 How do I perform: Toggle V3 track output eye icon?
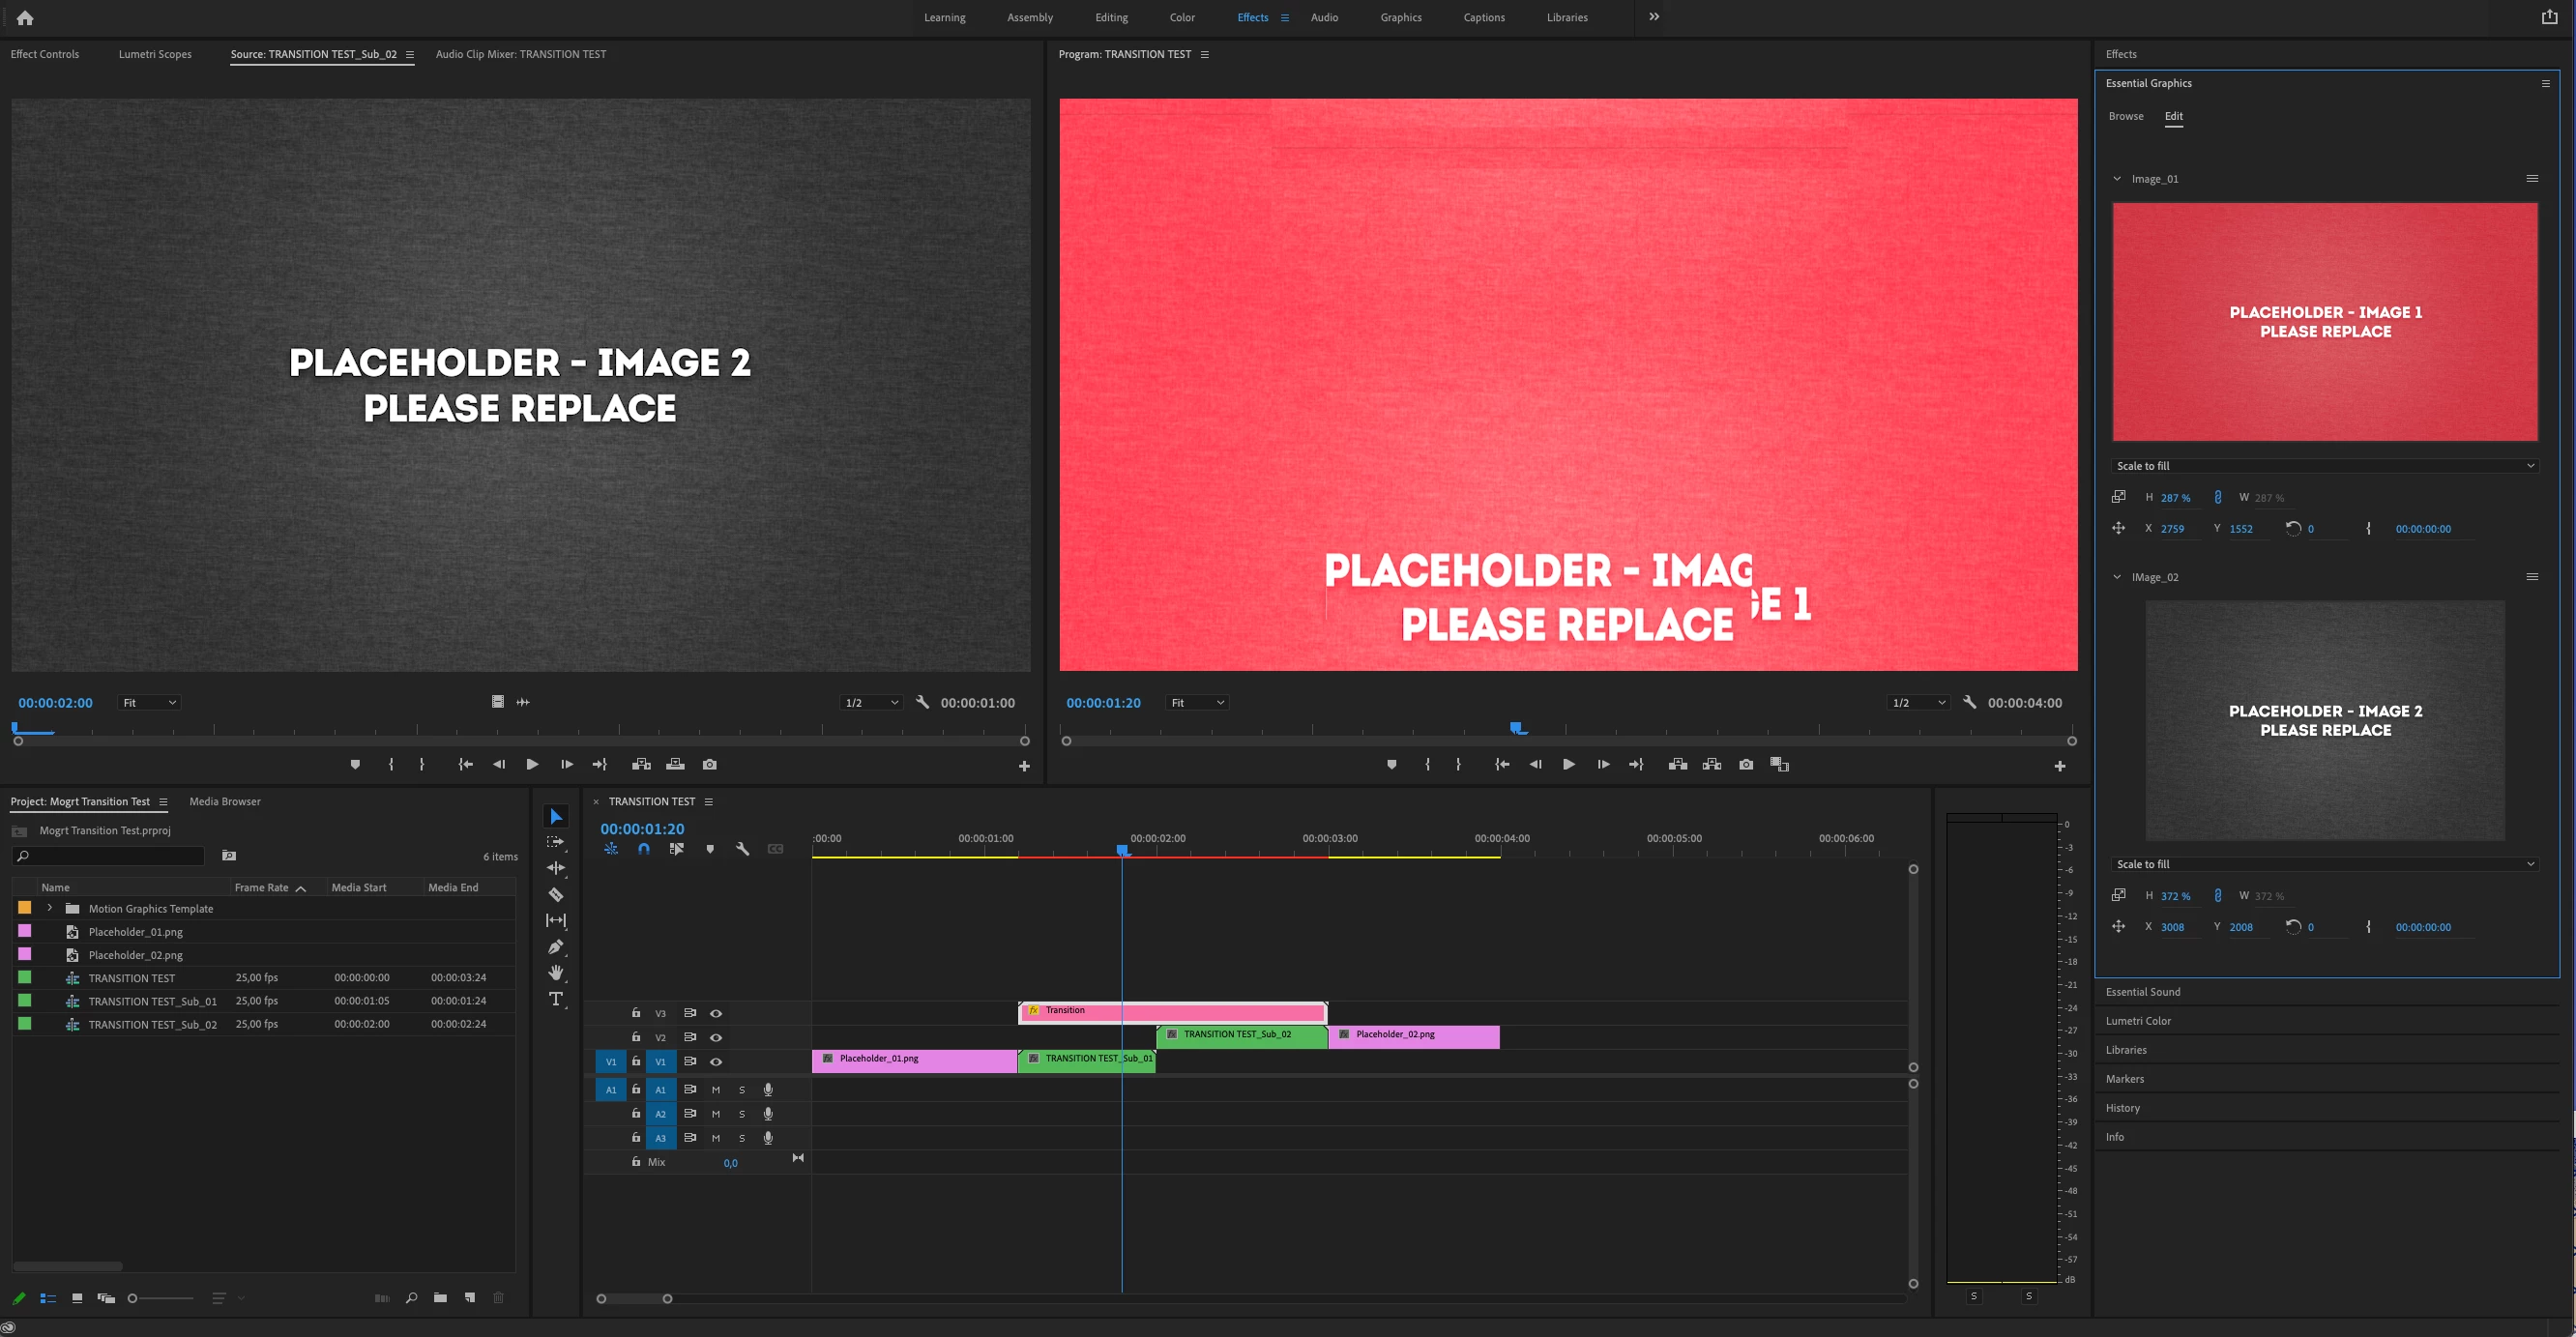716,1013
